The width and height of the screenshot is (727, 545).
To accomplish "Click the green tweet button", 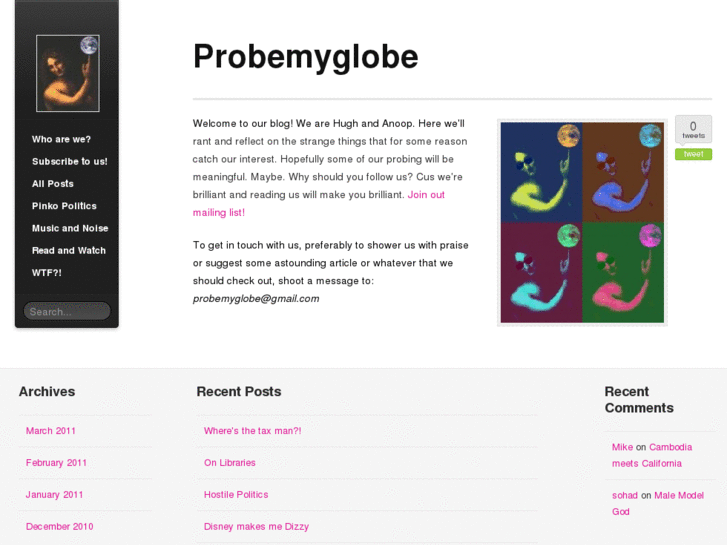I will [x=693, y=154].
